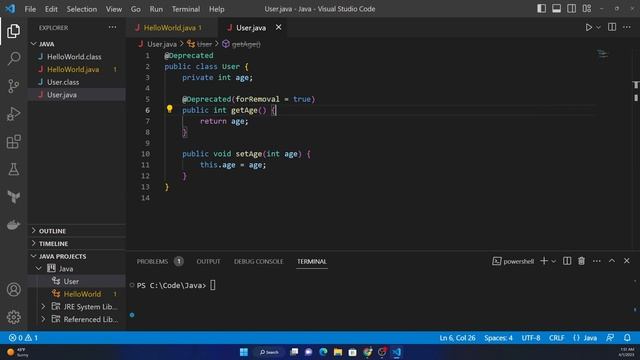Open Source Control view

pyautogui.click(x=13, y=86)
